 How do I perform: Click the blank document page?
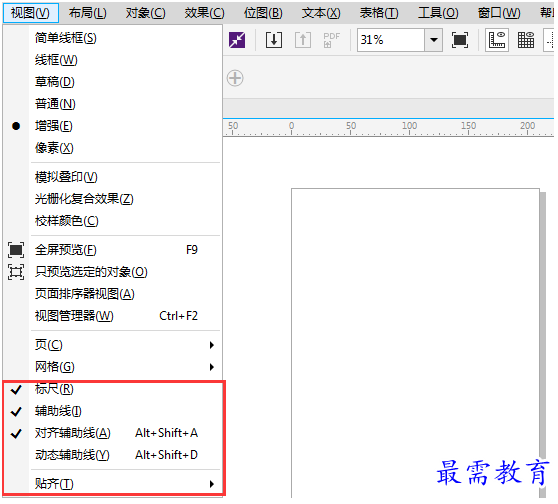[415, 343]
